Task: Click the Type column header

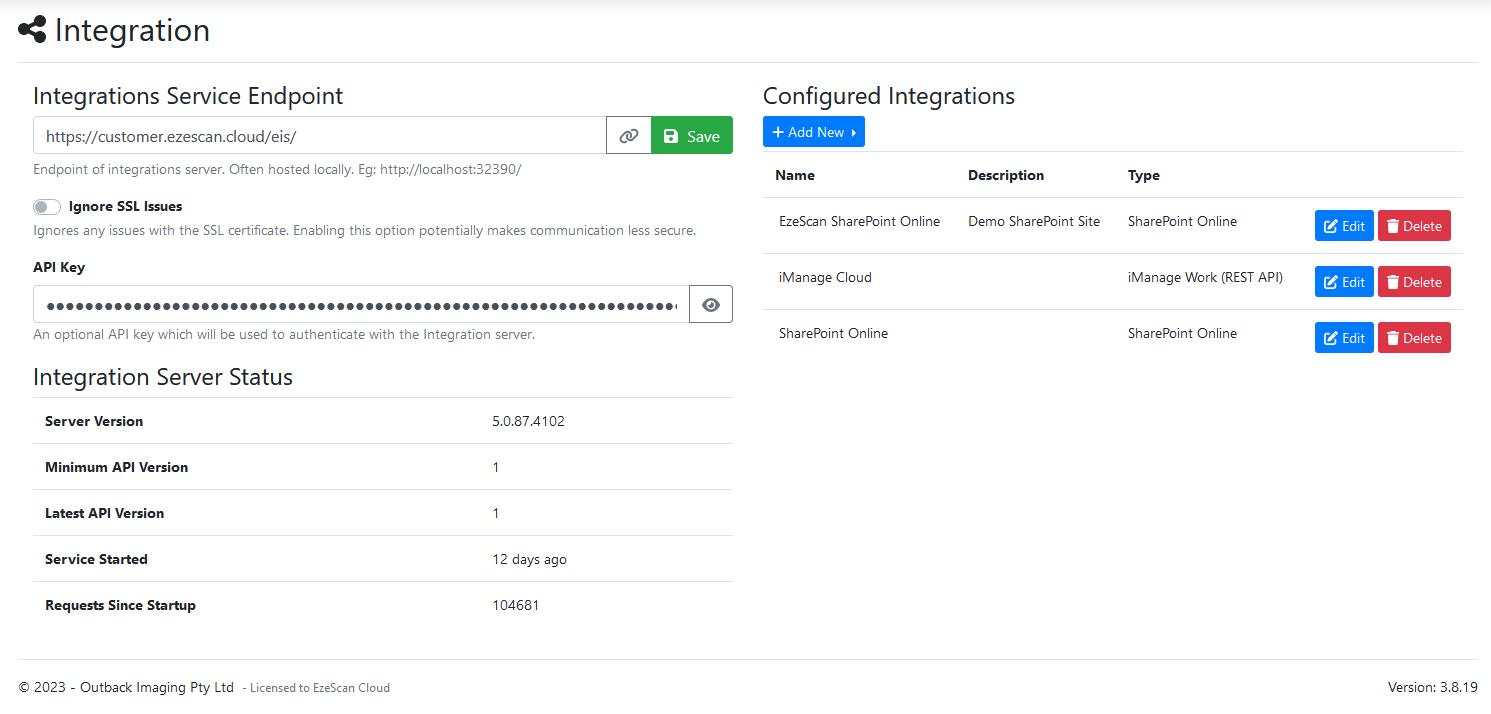Action: tap(1143, 175)
